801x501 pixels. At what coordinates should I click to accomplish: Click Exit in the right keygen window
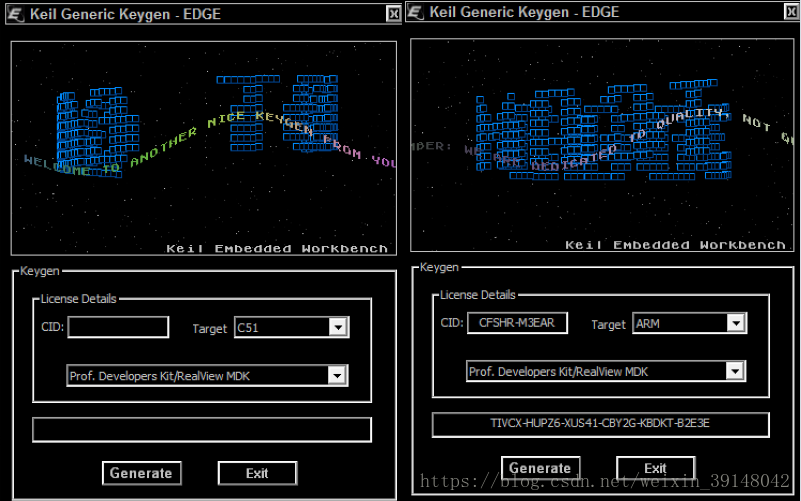coord(655,468)
